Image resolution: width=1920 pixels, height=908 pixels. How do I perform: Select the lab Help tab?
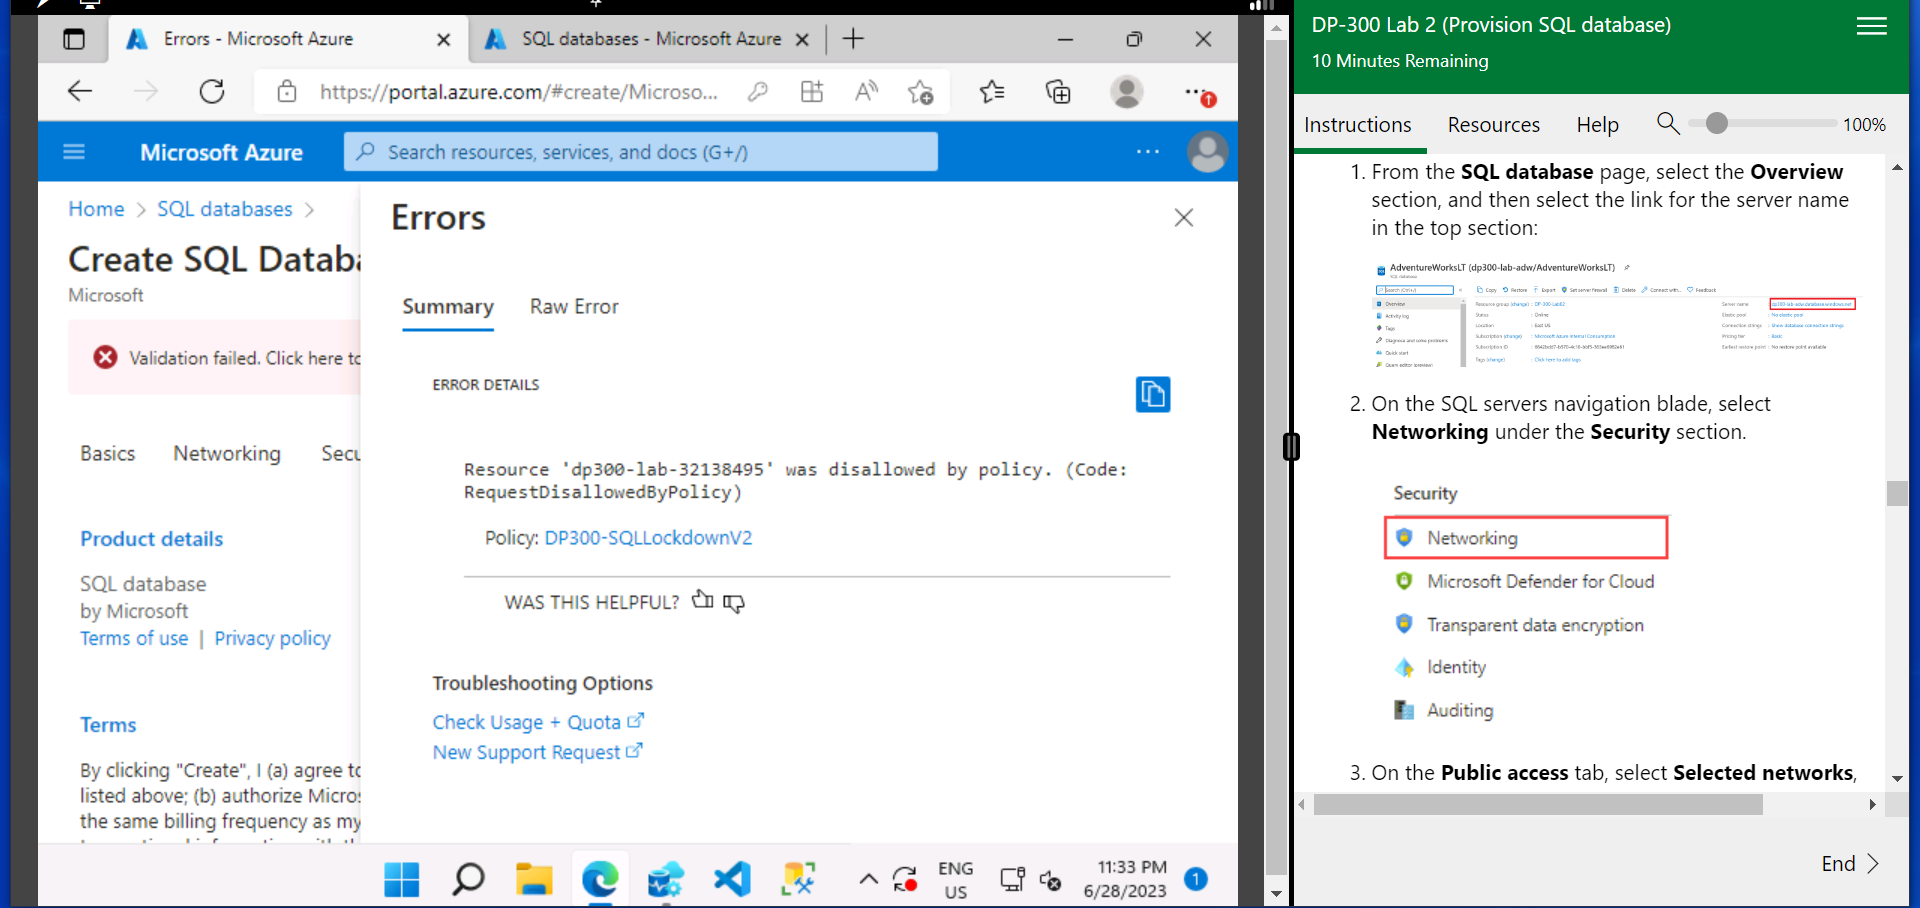pos(1597,125)
